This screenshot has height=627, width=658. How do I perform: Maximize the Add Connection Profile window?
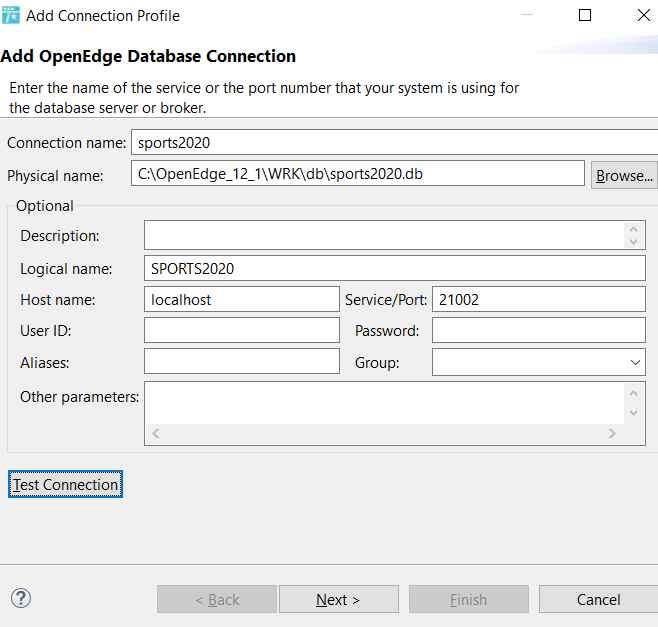585,16
